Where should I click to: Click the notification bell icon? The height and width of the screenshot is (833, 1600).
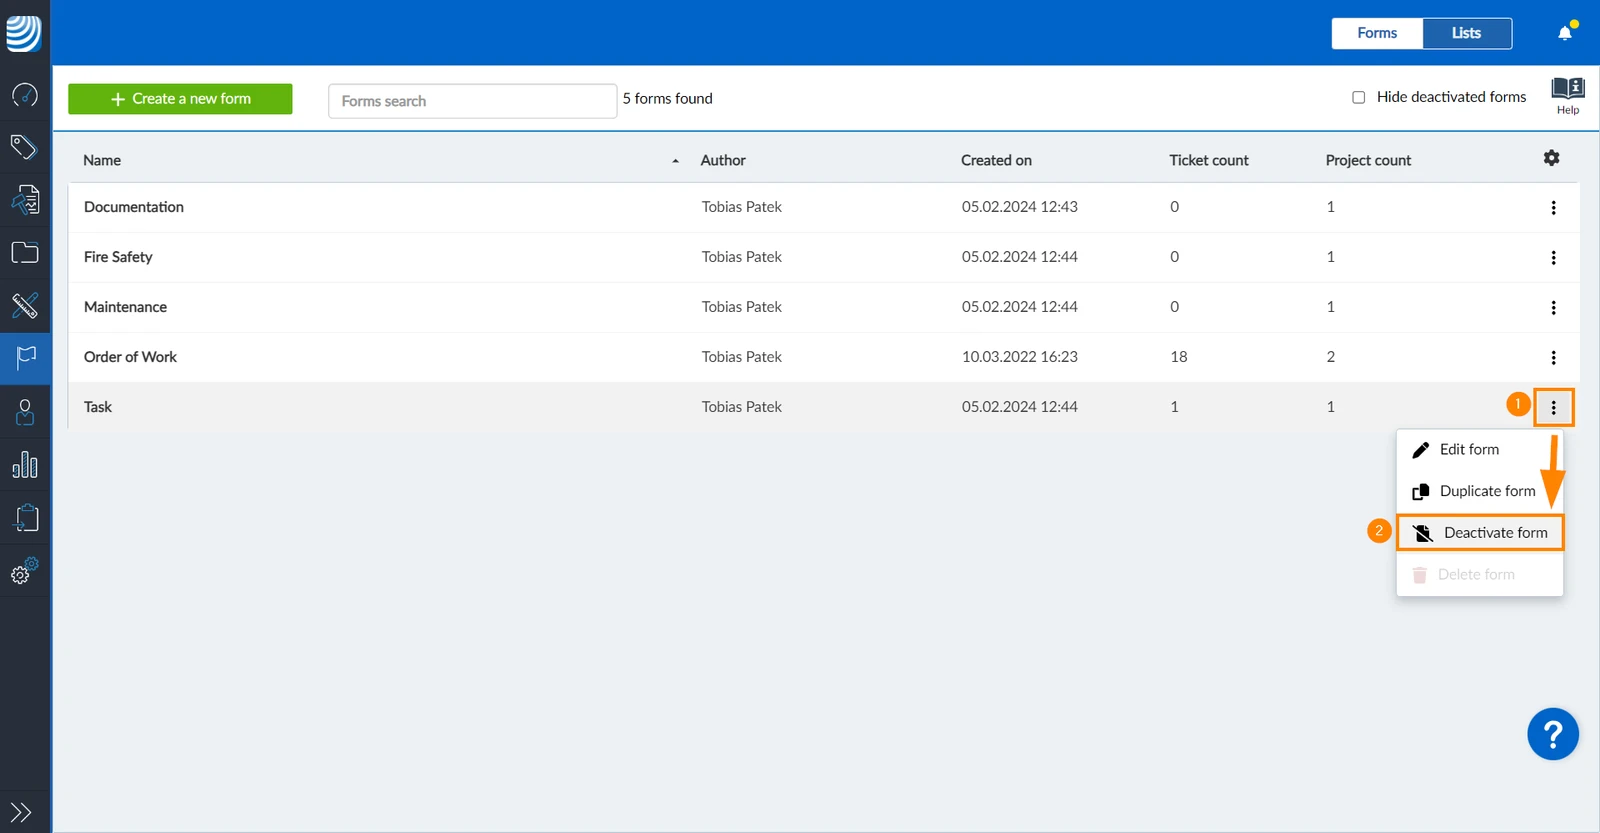1565,33
